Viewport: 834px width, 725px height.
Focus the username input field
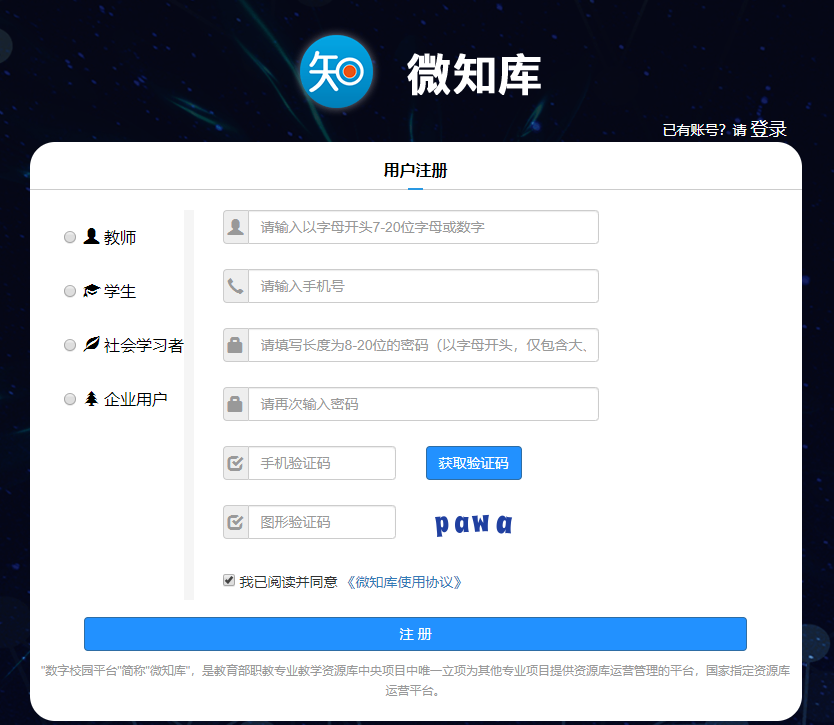coord(423,227)
